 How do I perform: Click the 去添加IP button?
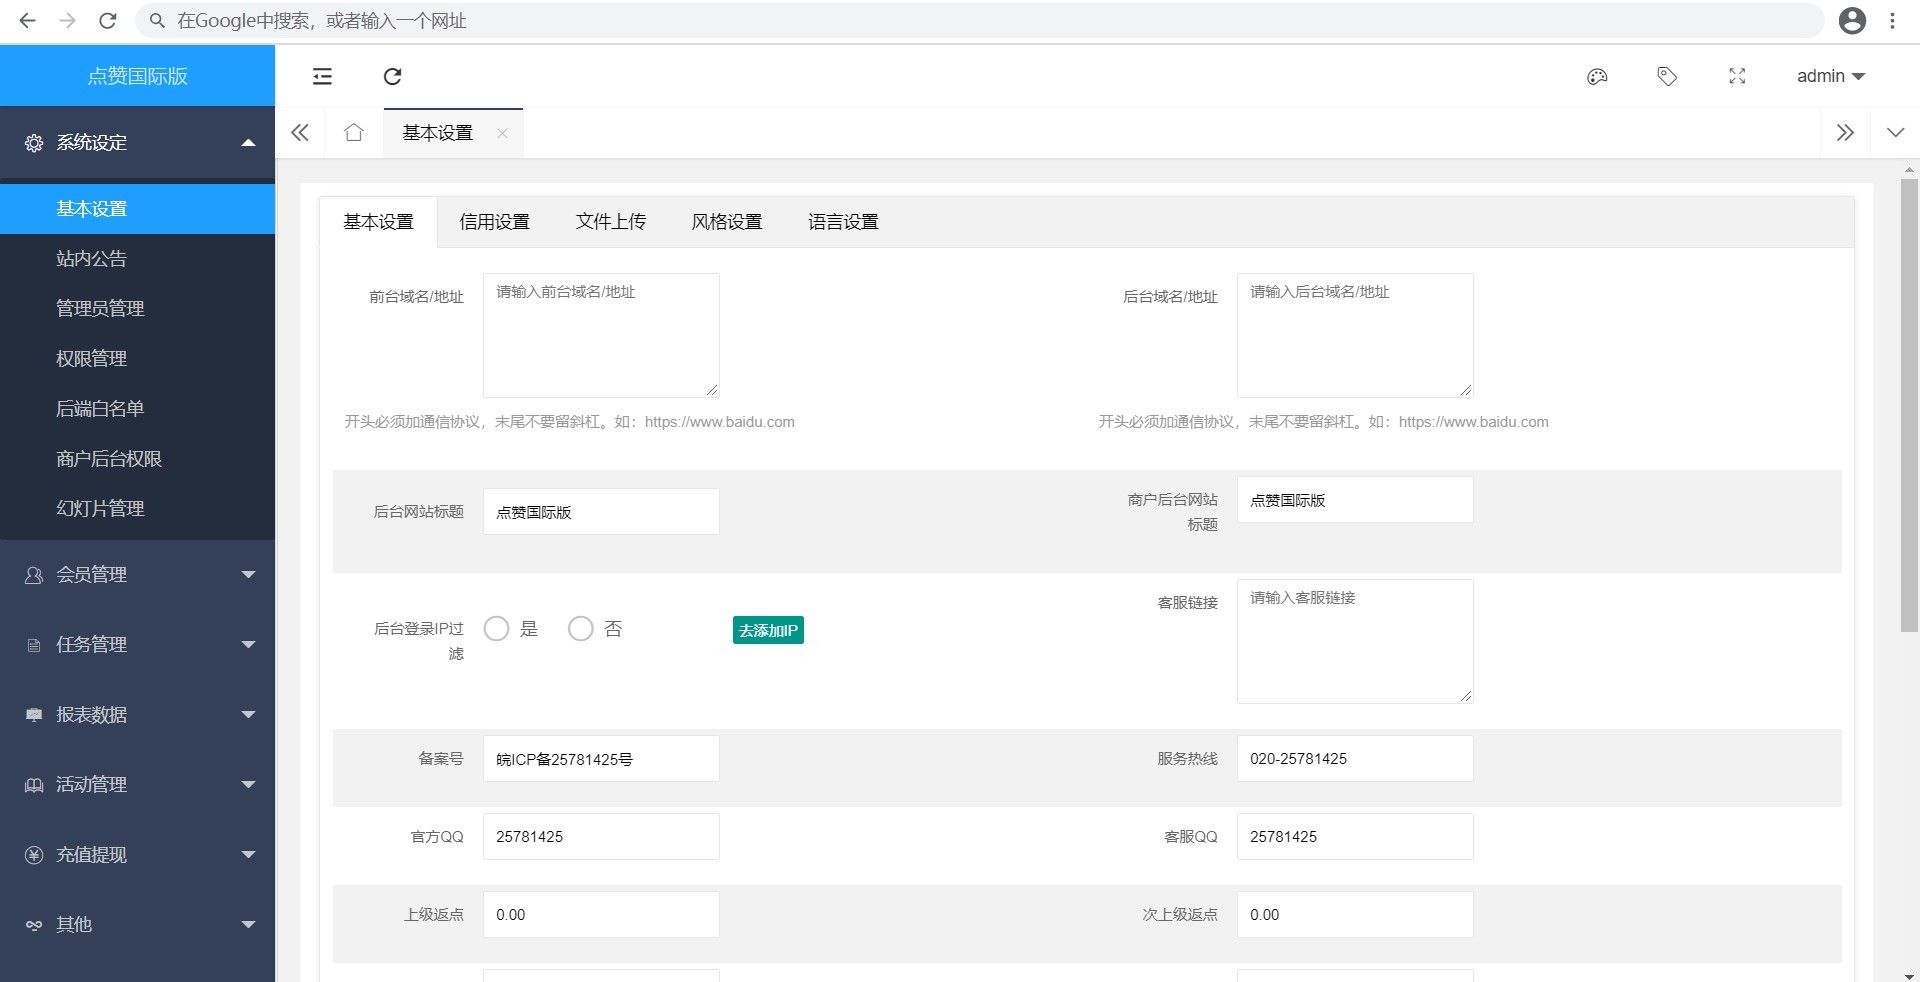point(768,630)
